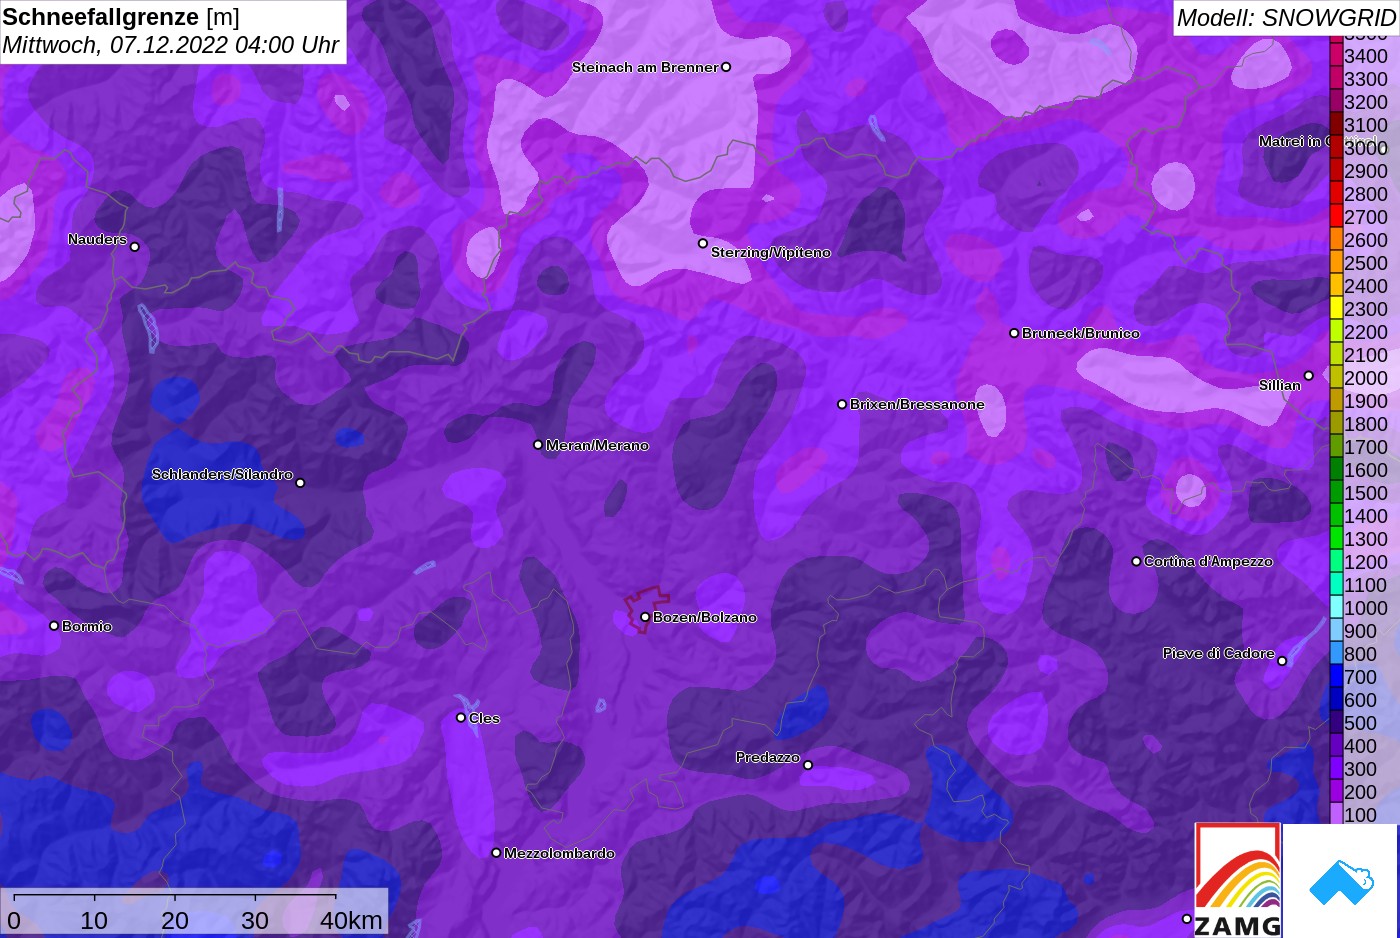Click the Modell: SNOWGRID label
The width and height of the screenshot is (1400, 938).
(1286, 18)
